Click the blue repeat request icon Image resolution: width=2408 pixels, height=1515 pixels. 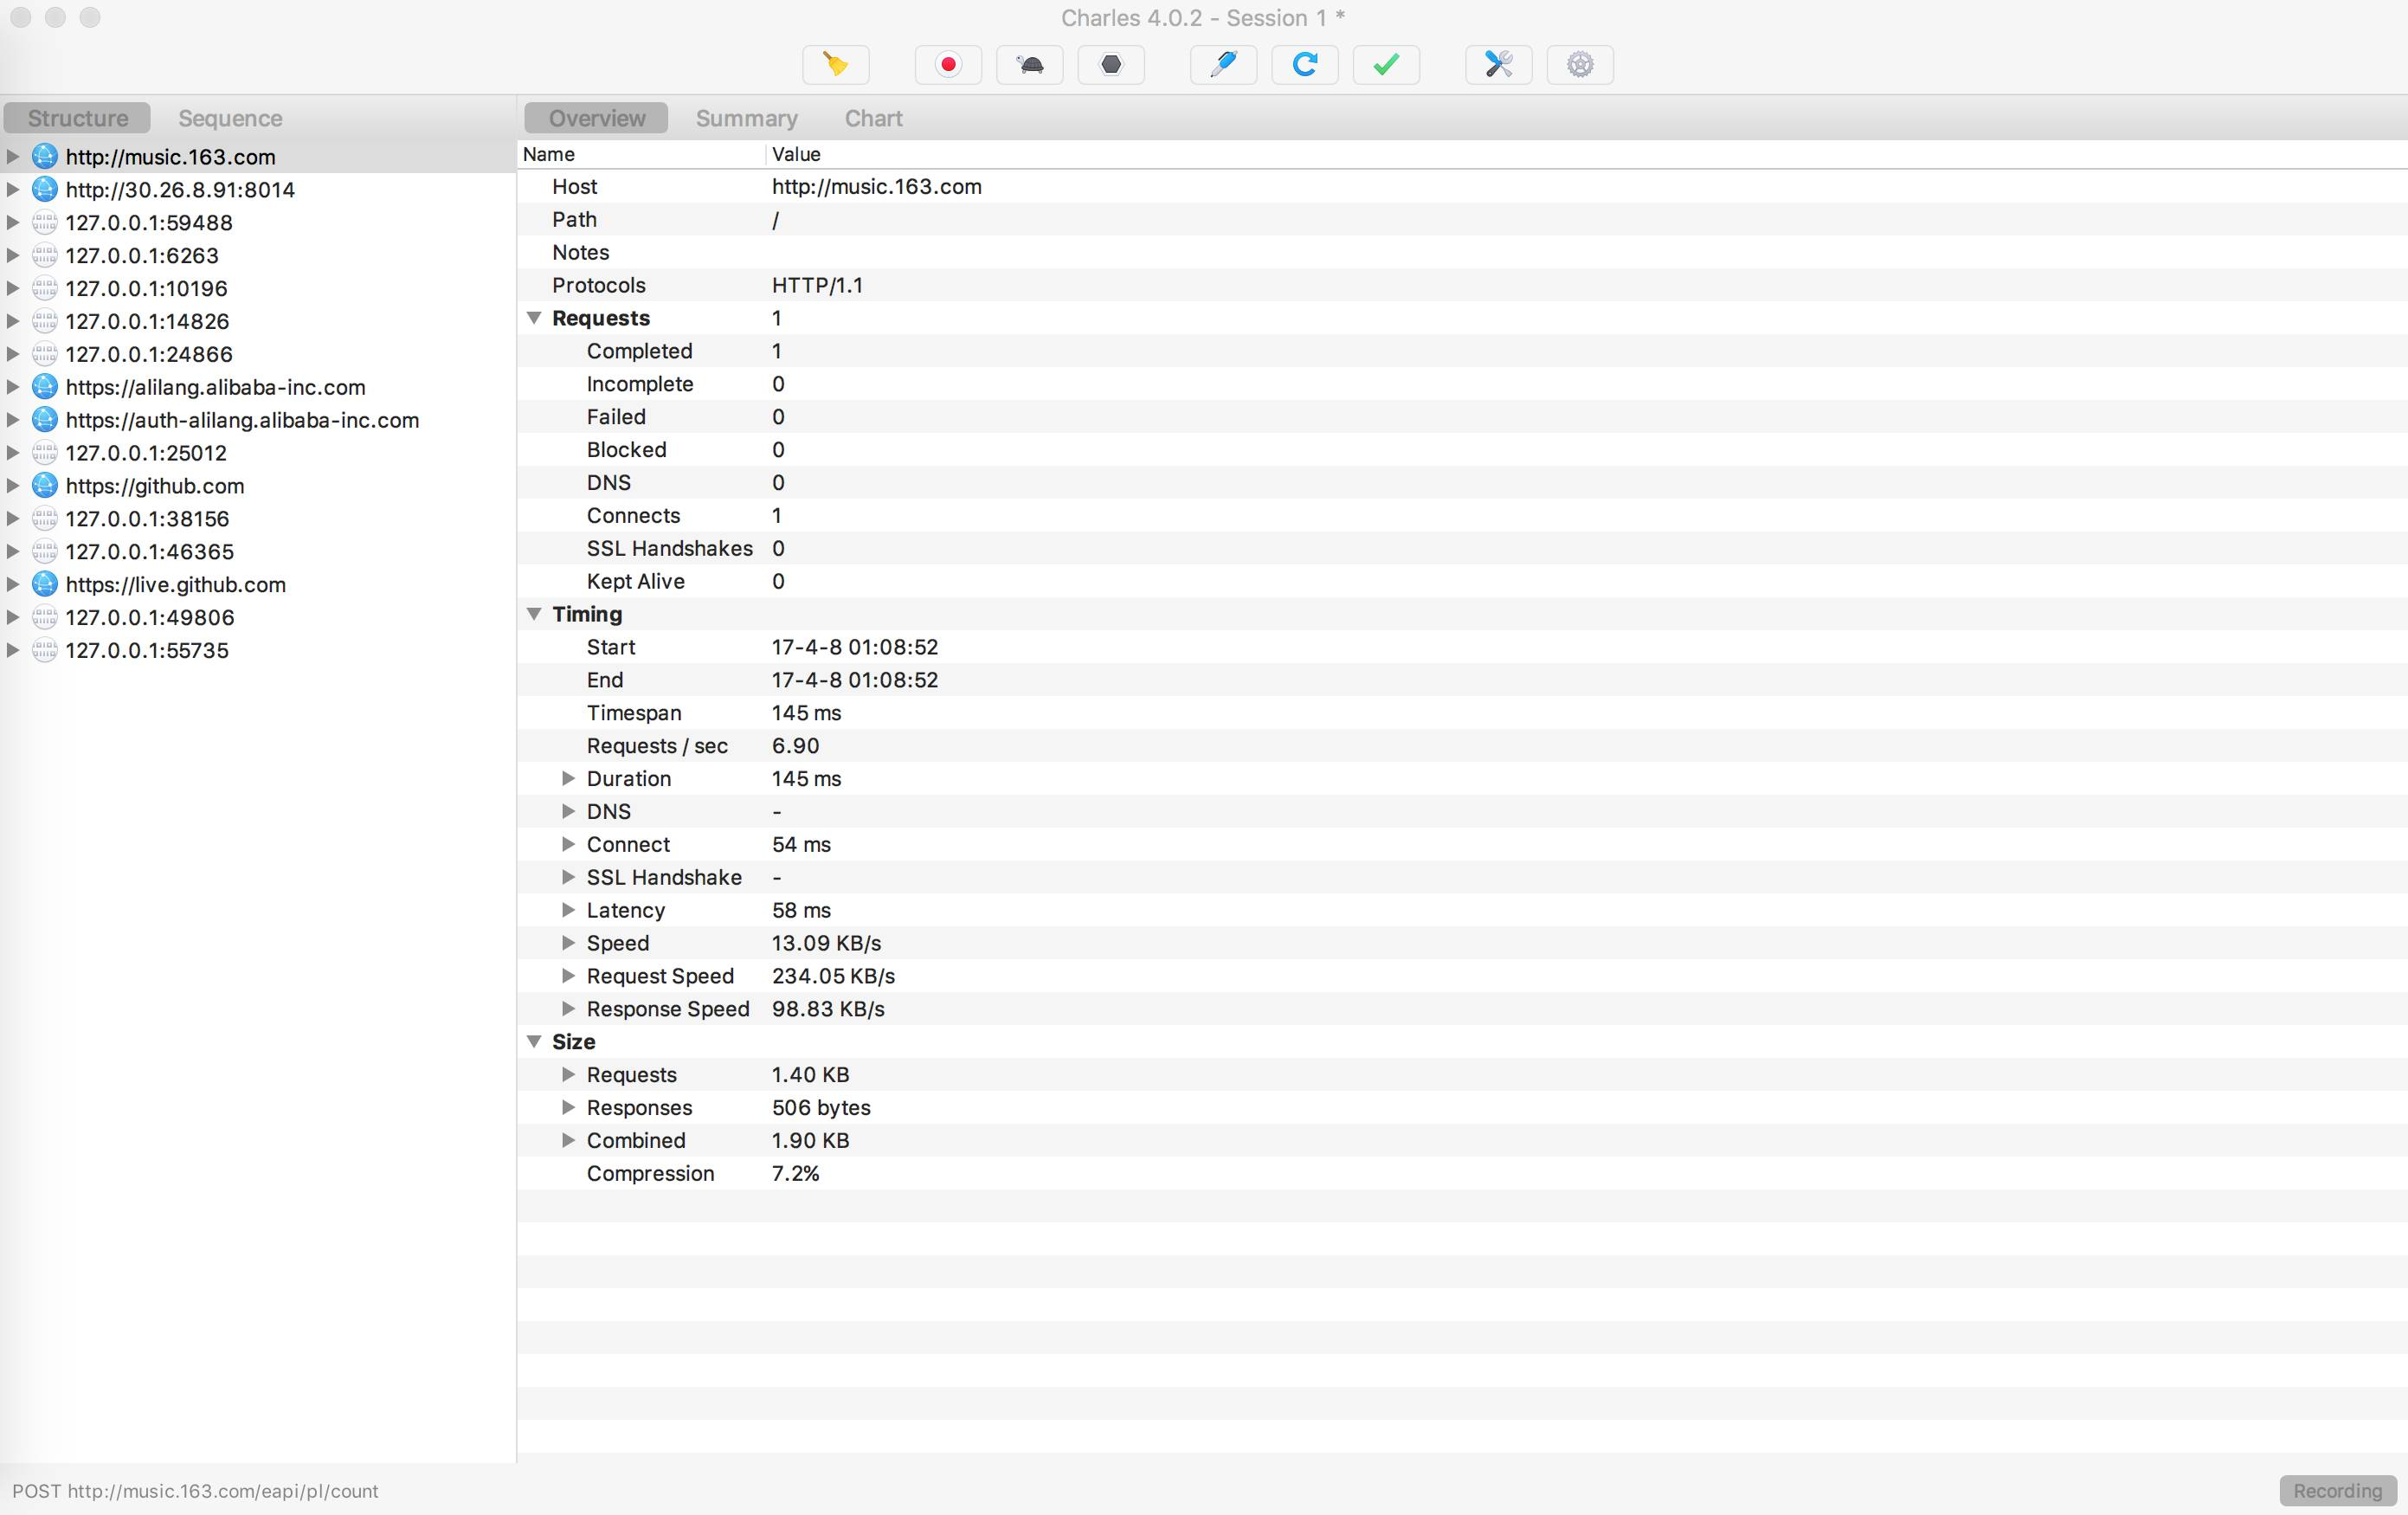tap(1304, 65)
